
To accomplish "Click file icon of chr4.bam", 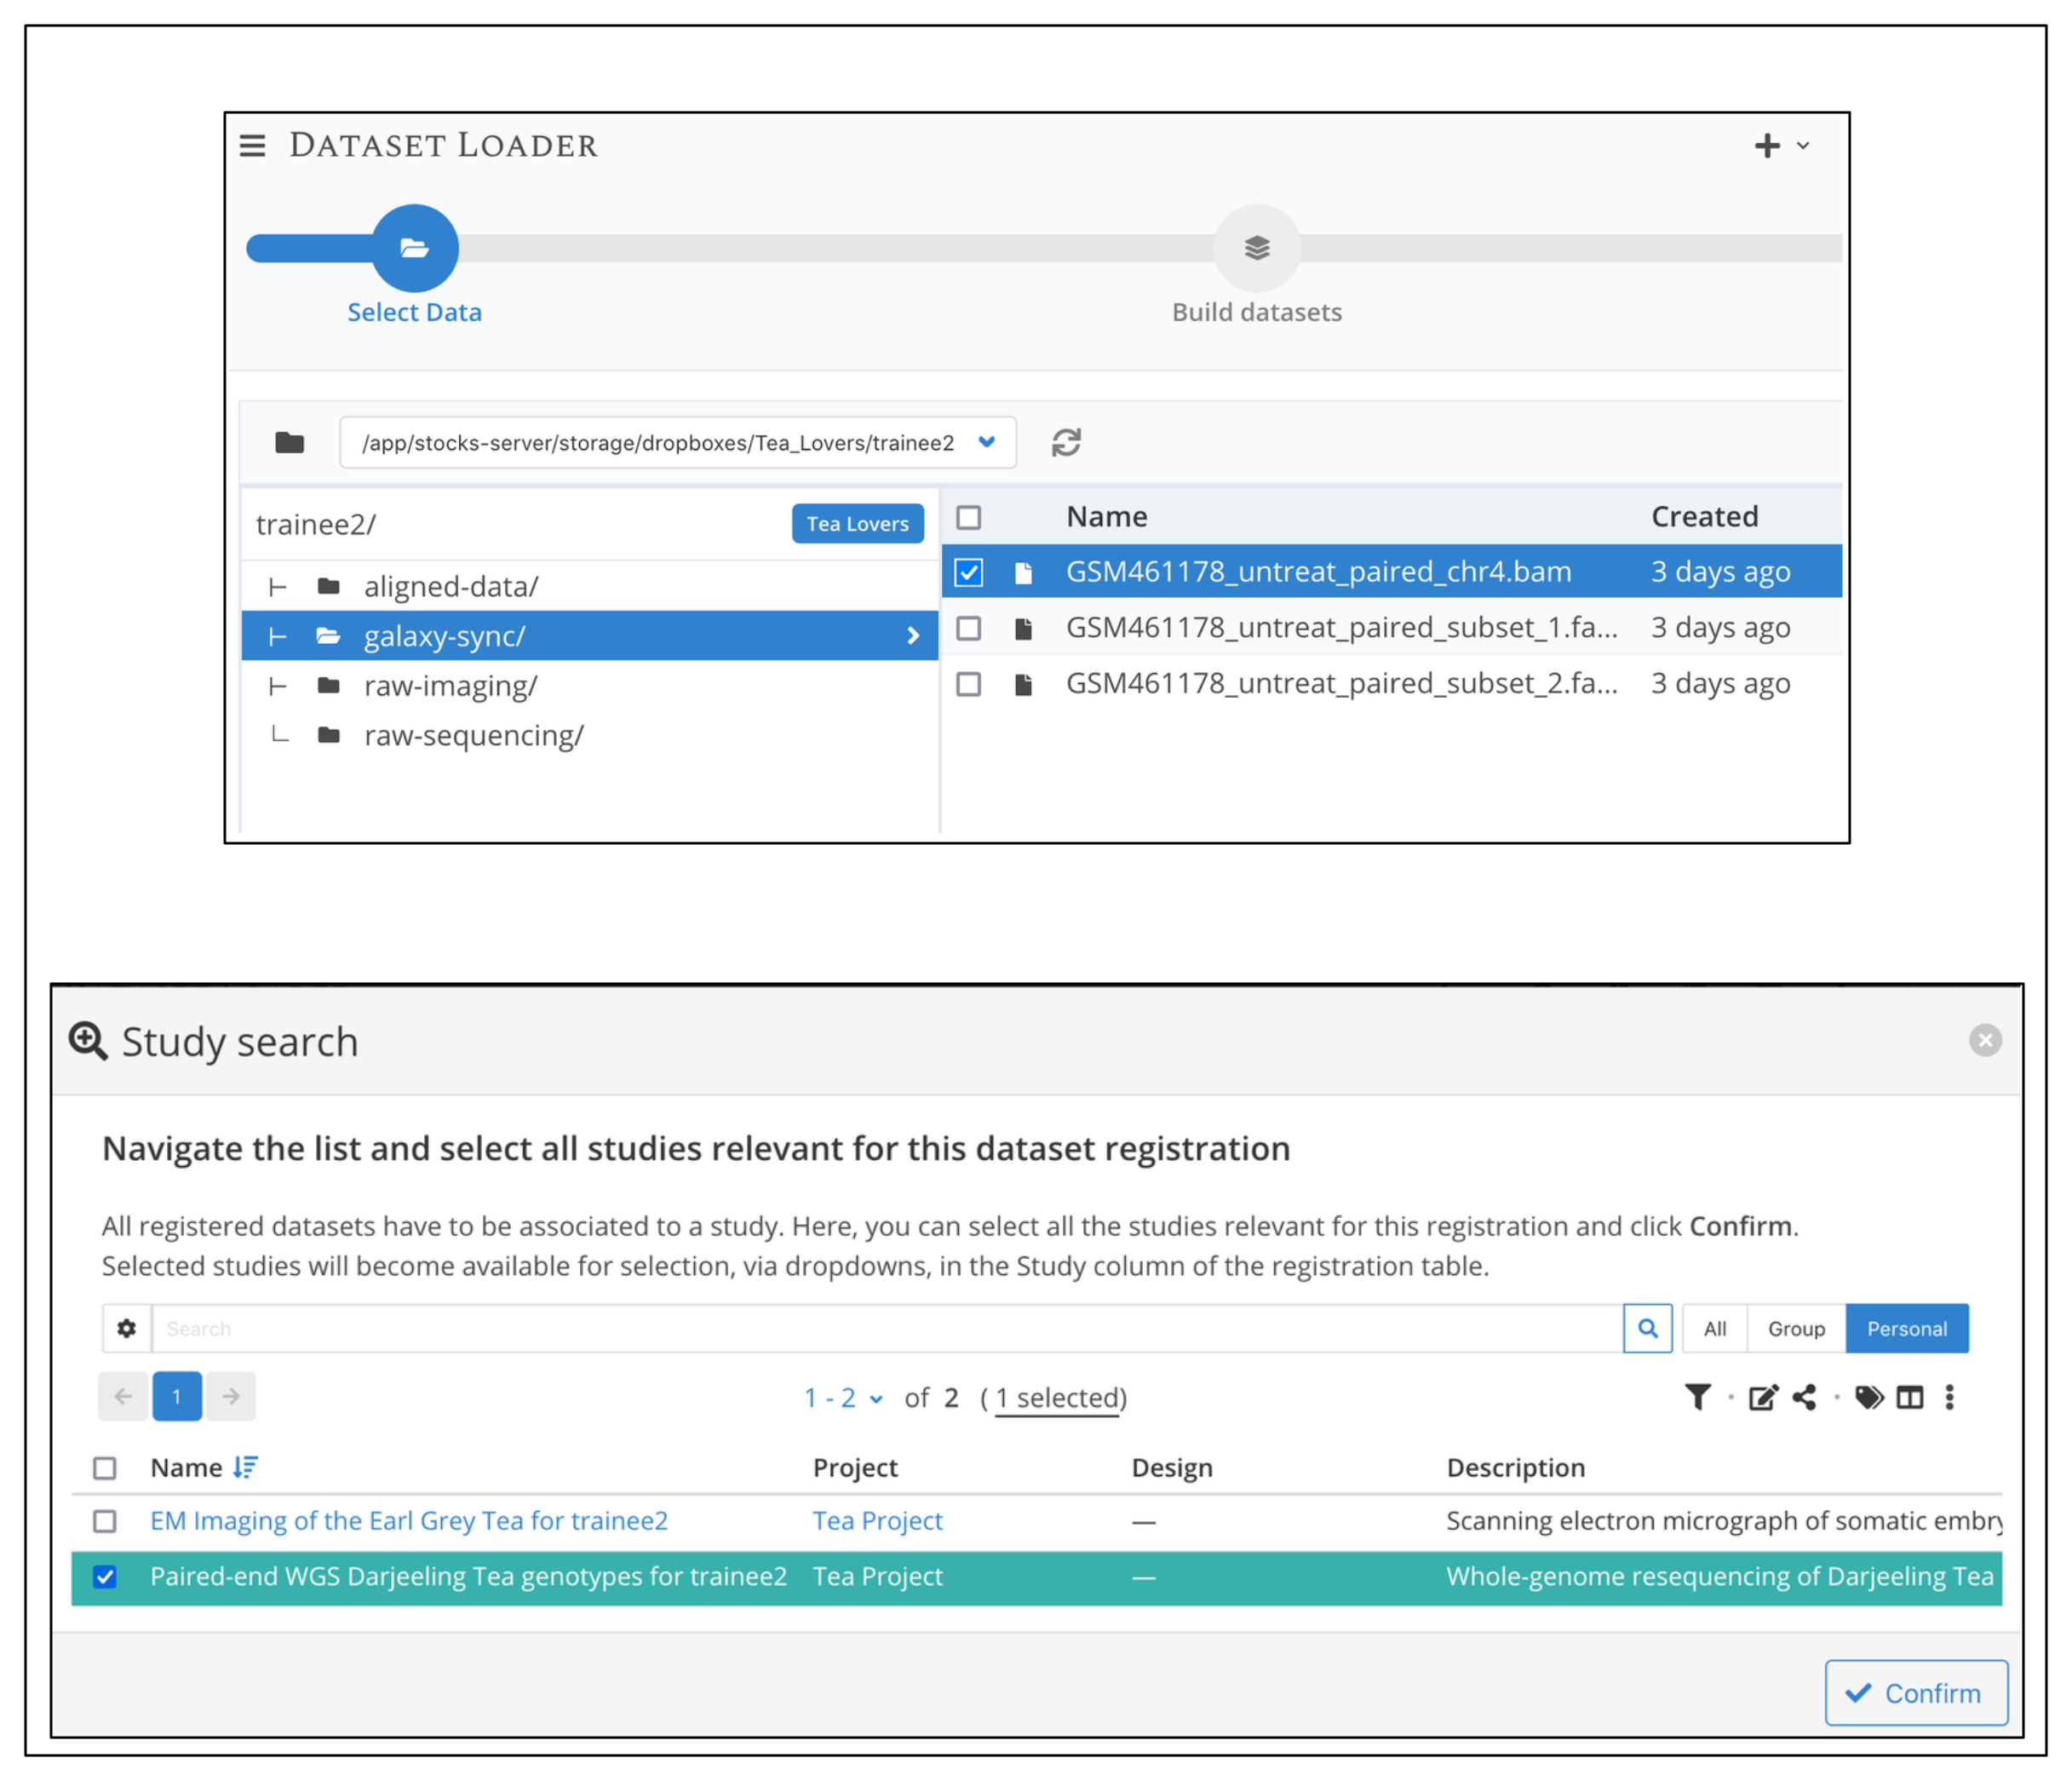I will tap(1023, 573).
